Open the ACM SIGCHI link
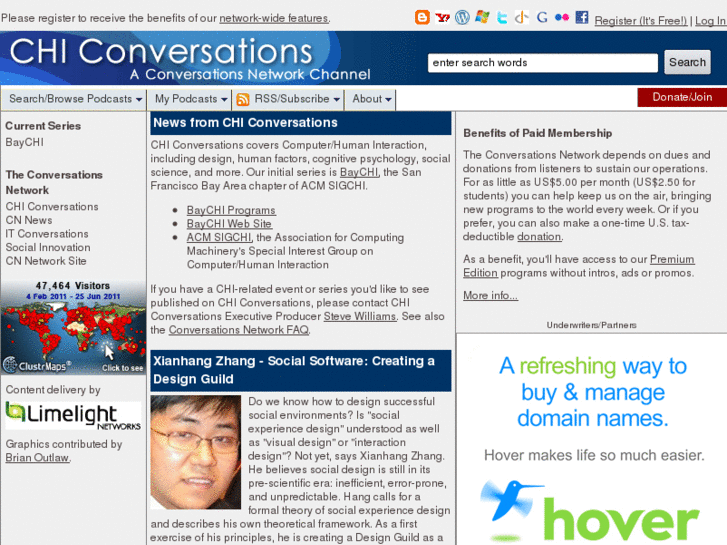 [219, 237]
